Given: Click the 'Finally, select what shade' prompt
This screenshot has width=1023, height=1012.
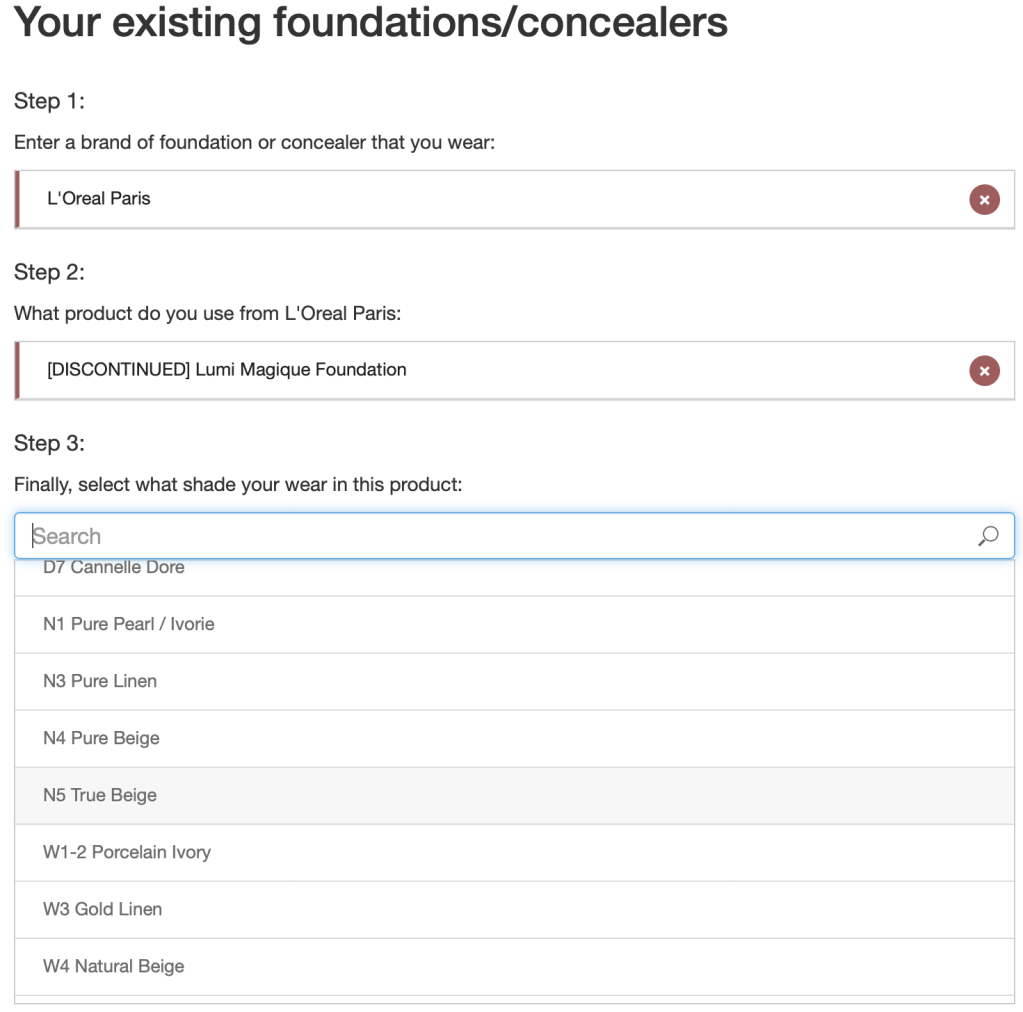Looking at the screenshot, I should tap(238, 484).
